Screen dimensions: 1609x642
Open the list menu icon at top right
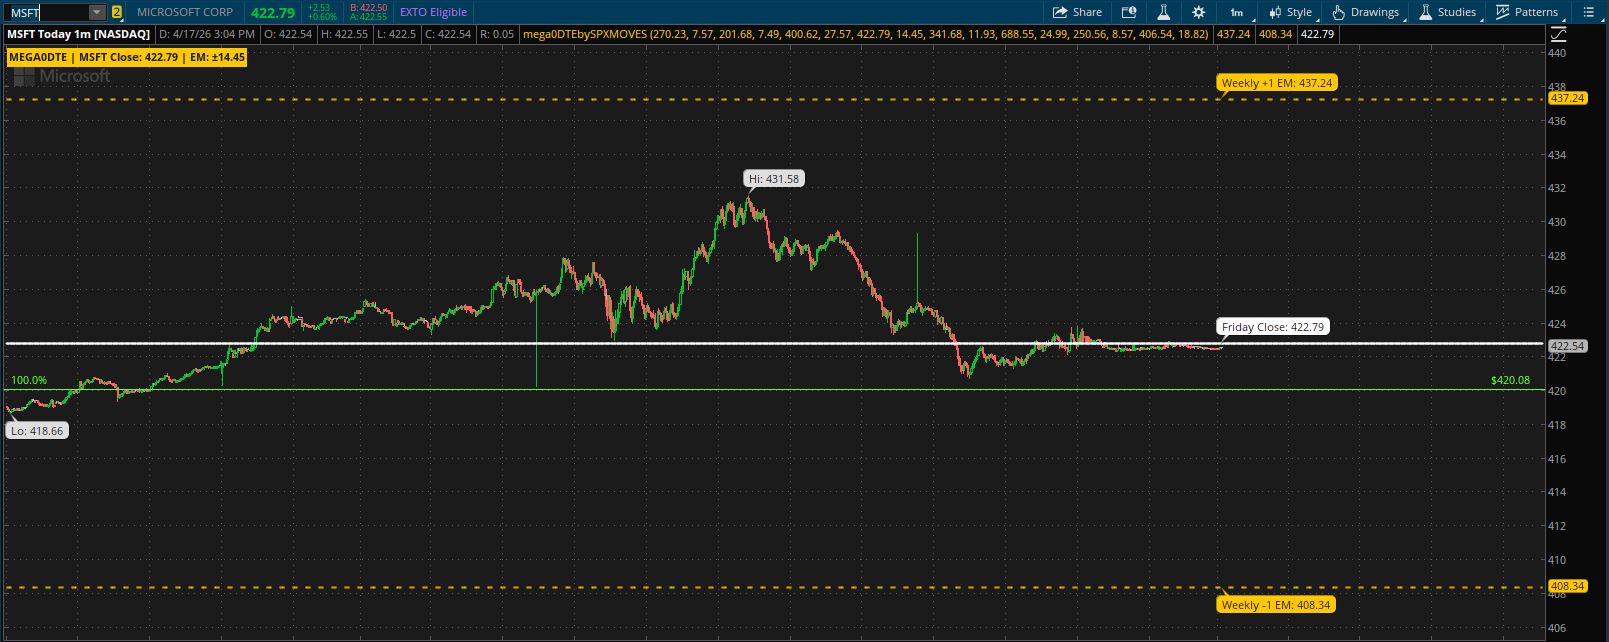click(1590, 12)
